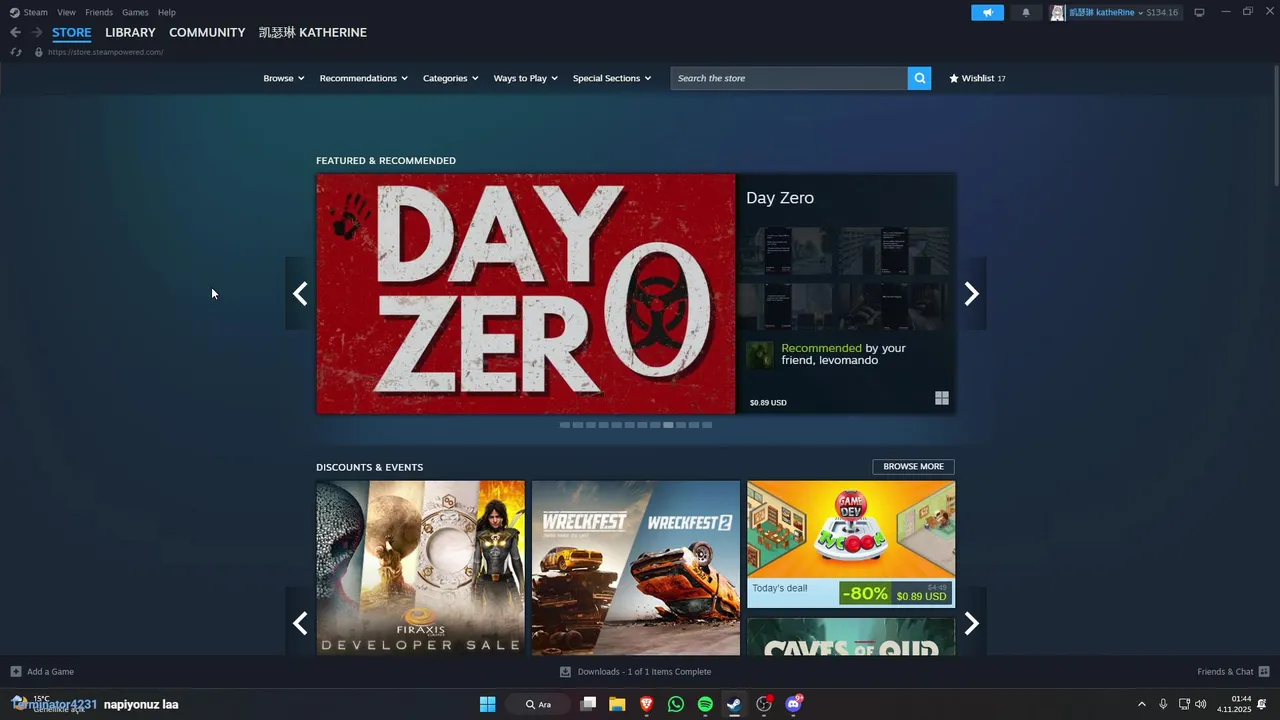Viewport: 1280px width, 720px height.
Task: Expand the Ways to Play dropdown
Action: click(525, 78)
